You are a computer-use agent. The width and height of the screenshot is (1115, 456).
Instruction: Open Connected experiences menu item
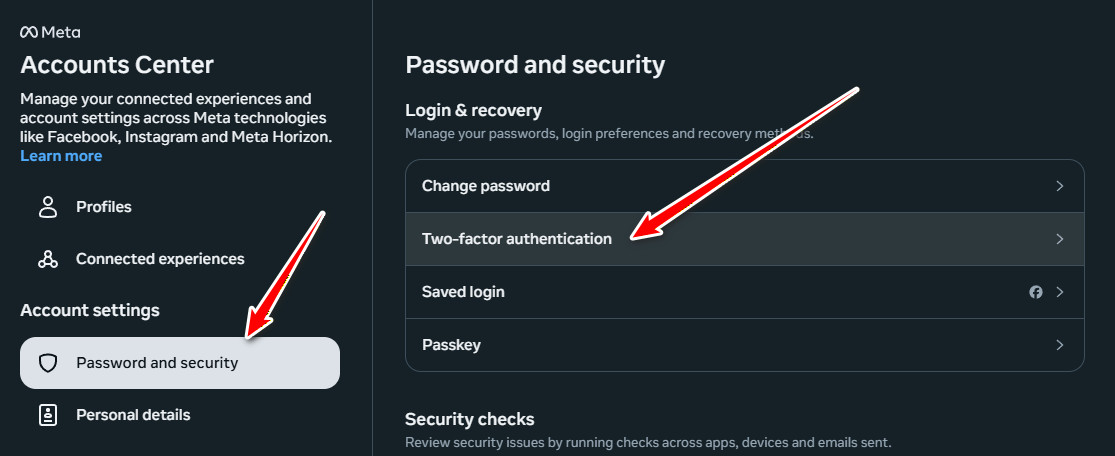[160, 259]
